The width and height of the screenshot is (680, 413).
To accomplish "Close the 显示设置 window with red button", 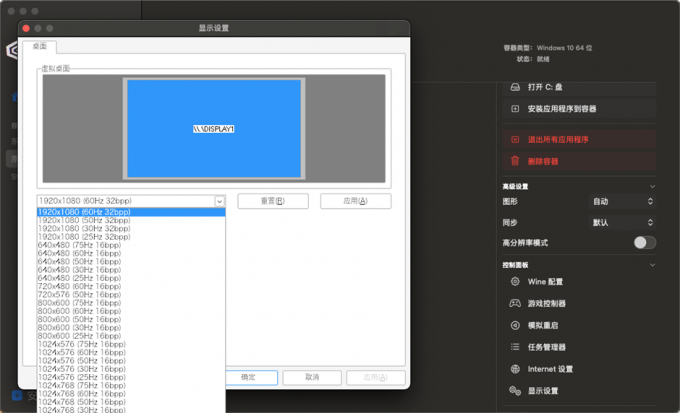I will pyautogui.click(x=26, y=28).
